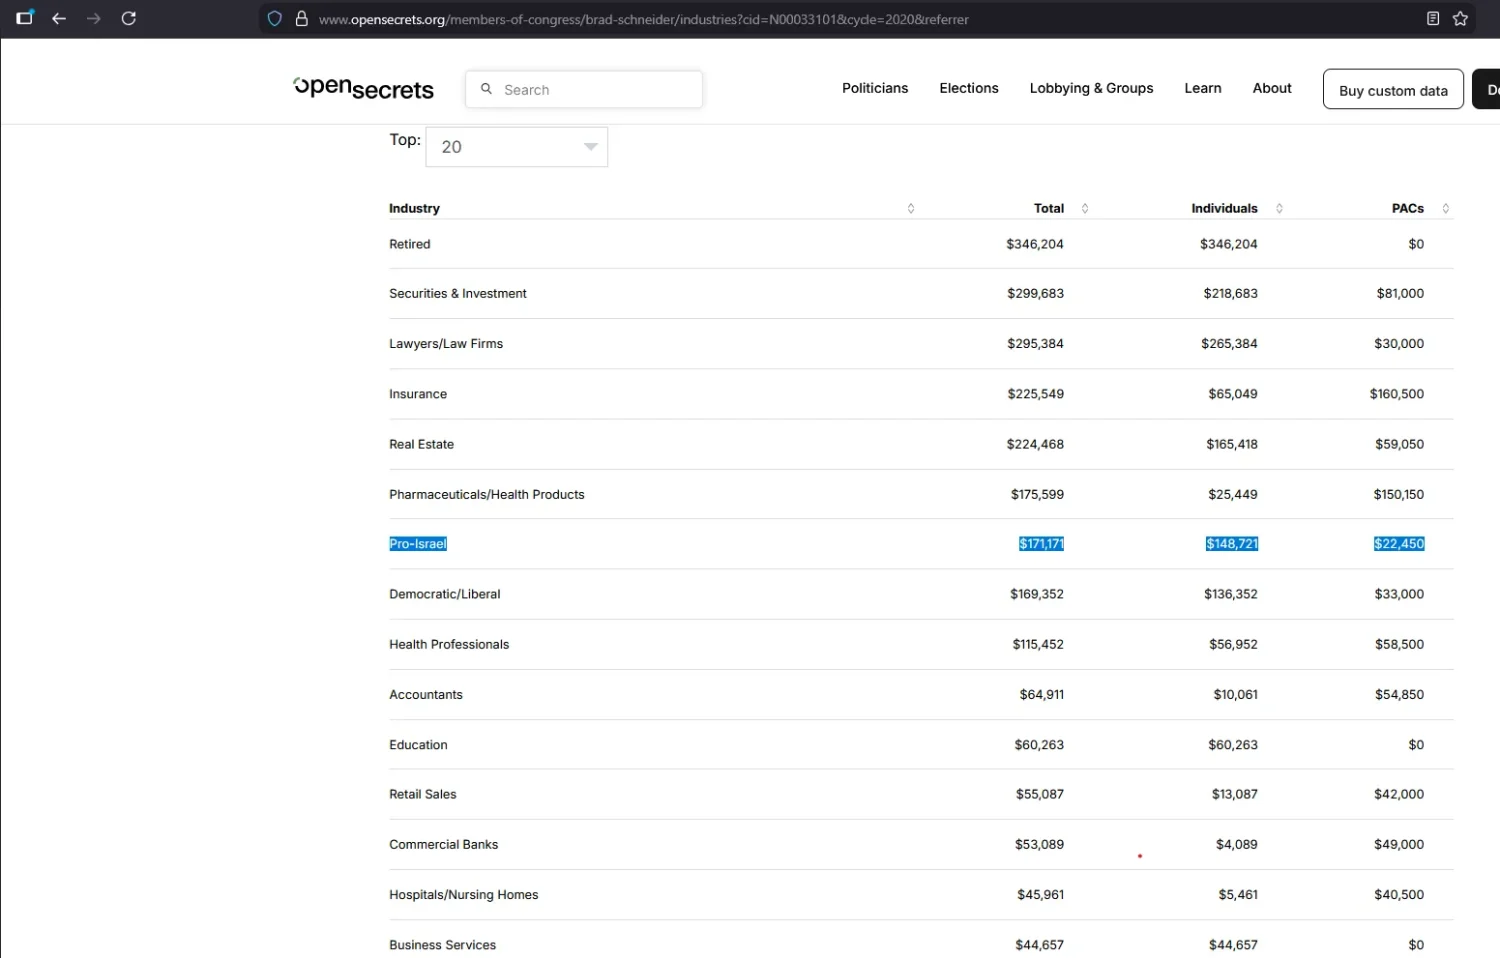1500x958 pixels.
Task: Click highlighted Pro-Israel text
Action: click(418, 544)
